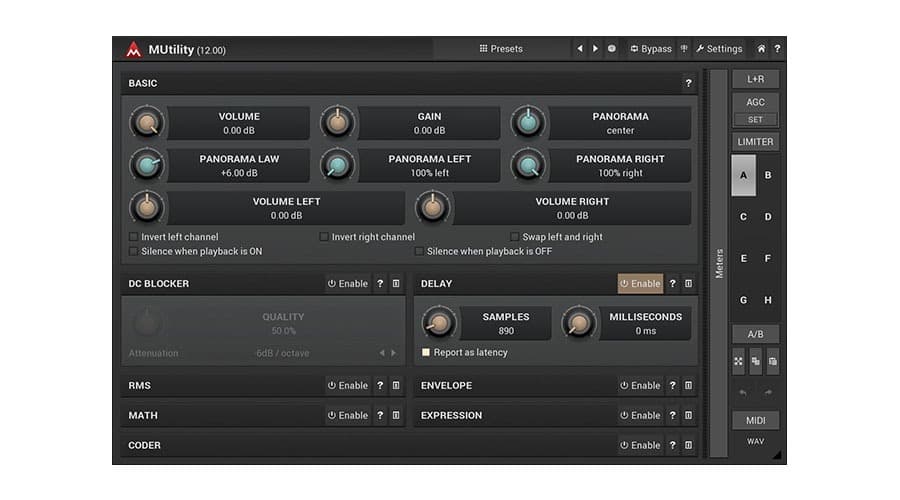The image size is (900, 500).
Task: Open the MIDI settings button
Action: tap(755, 421)
